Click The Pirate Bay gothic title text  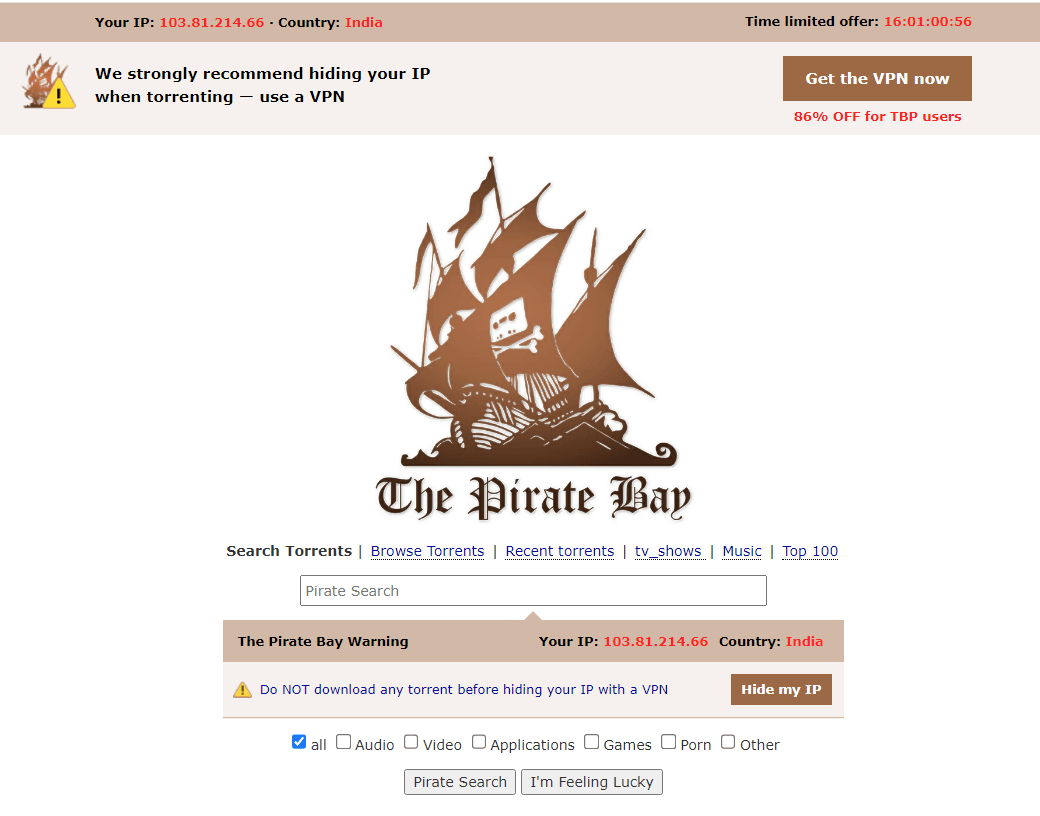coord(533,498)
